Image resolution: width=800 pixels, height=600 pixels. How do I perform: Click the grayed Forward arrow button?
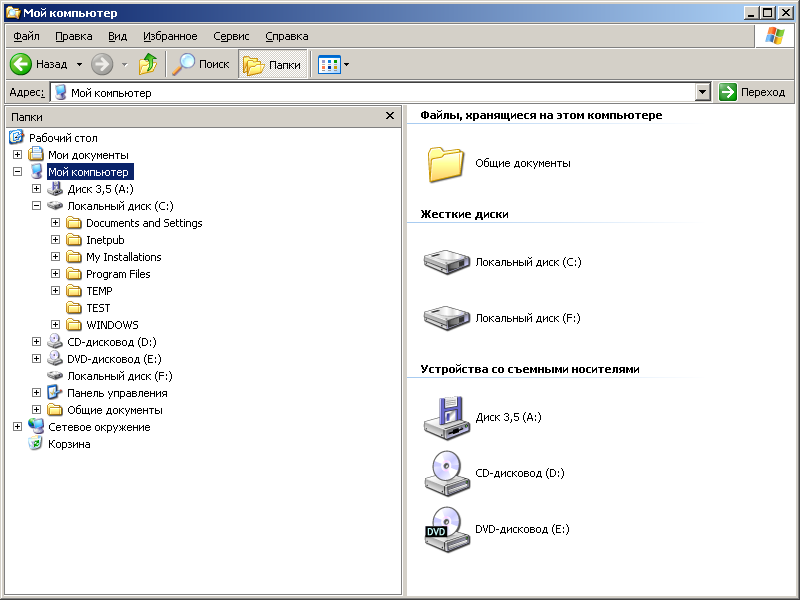[x=102, y=64]
